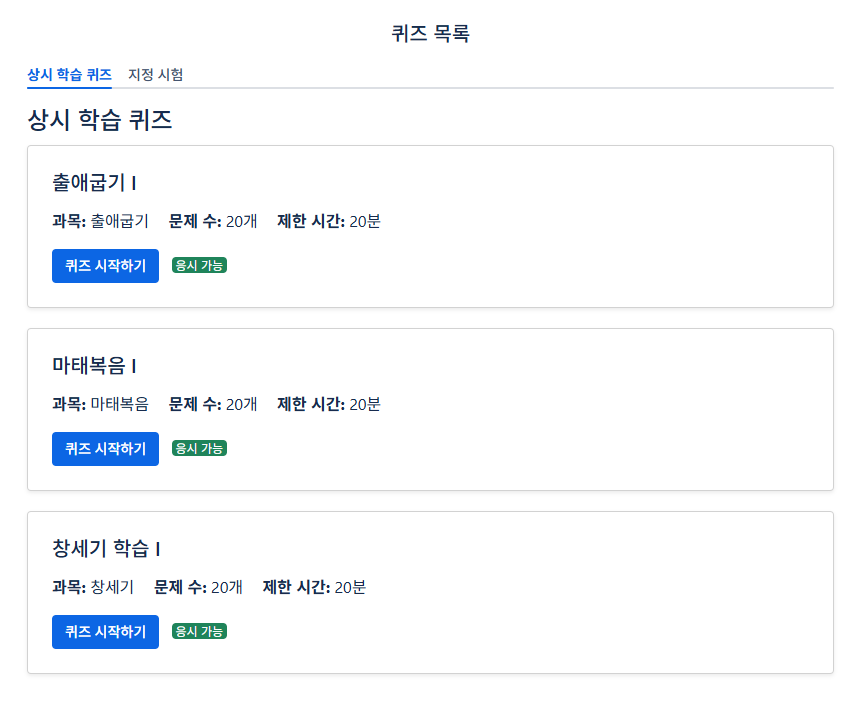The width and height of the screenshot is (852, 702).
Task: Begin the 창세기 학습 I quiz
Action: click(105, 632)
